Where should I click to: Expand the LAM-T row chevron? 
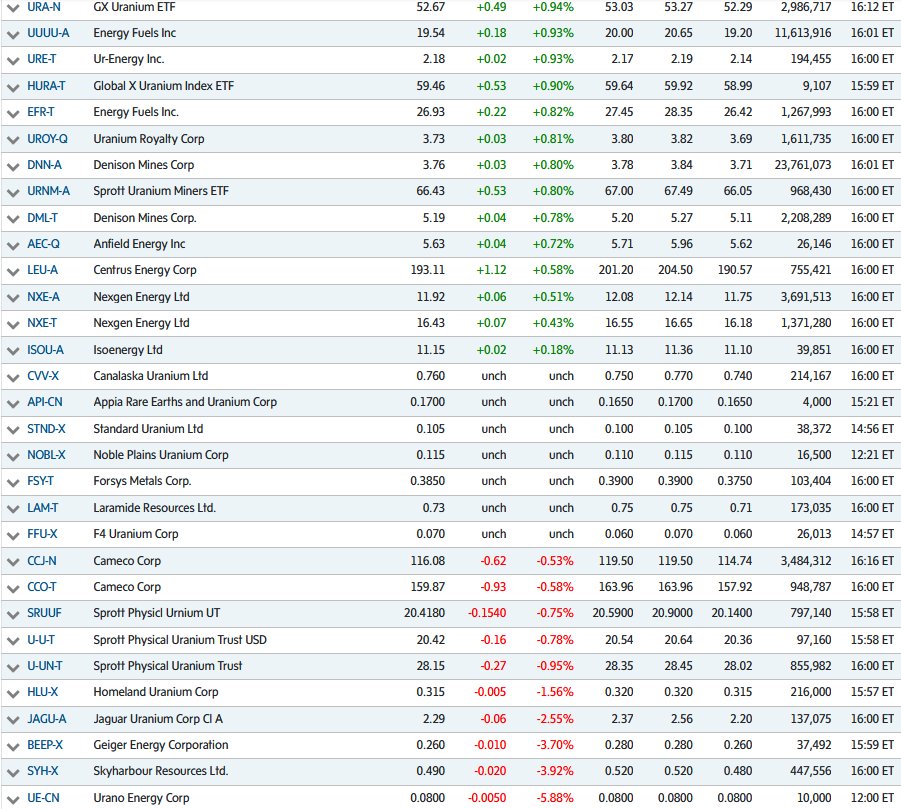[13, 510]
